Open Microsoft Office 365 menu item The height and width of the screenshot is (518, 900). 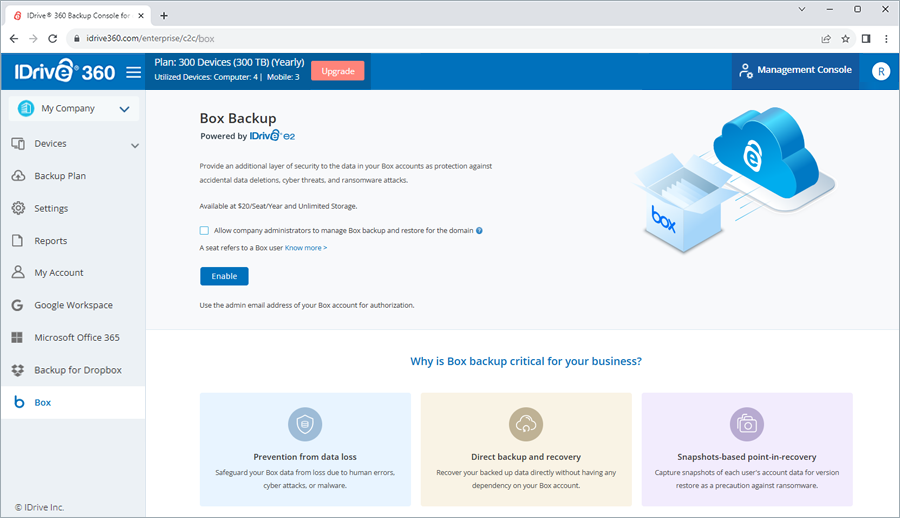pos(73,338)
